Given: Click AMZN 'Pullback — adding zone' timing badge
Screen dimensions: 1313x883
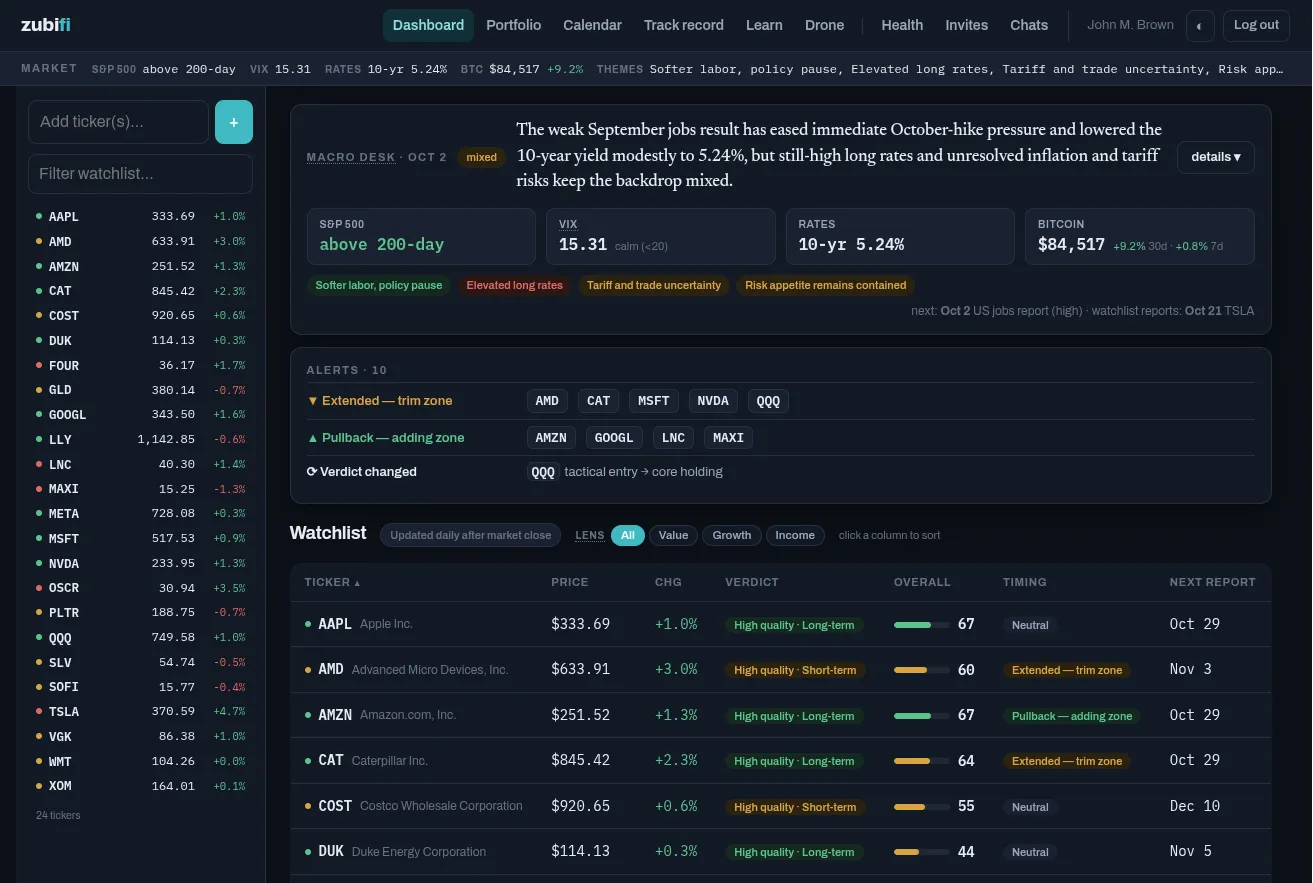Looking at the screenshot, I should [x=1072, y=716].
